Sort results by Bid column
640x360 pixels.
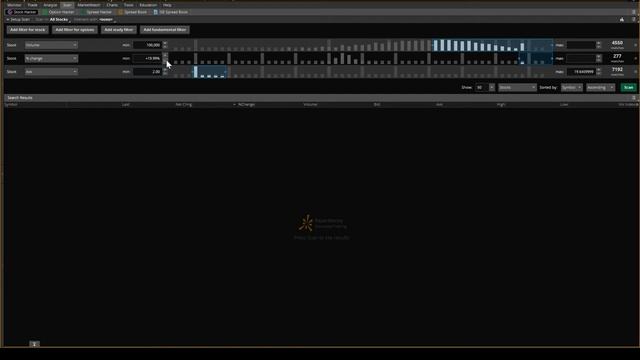(377, 104)
